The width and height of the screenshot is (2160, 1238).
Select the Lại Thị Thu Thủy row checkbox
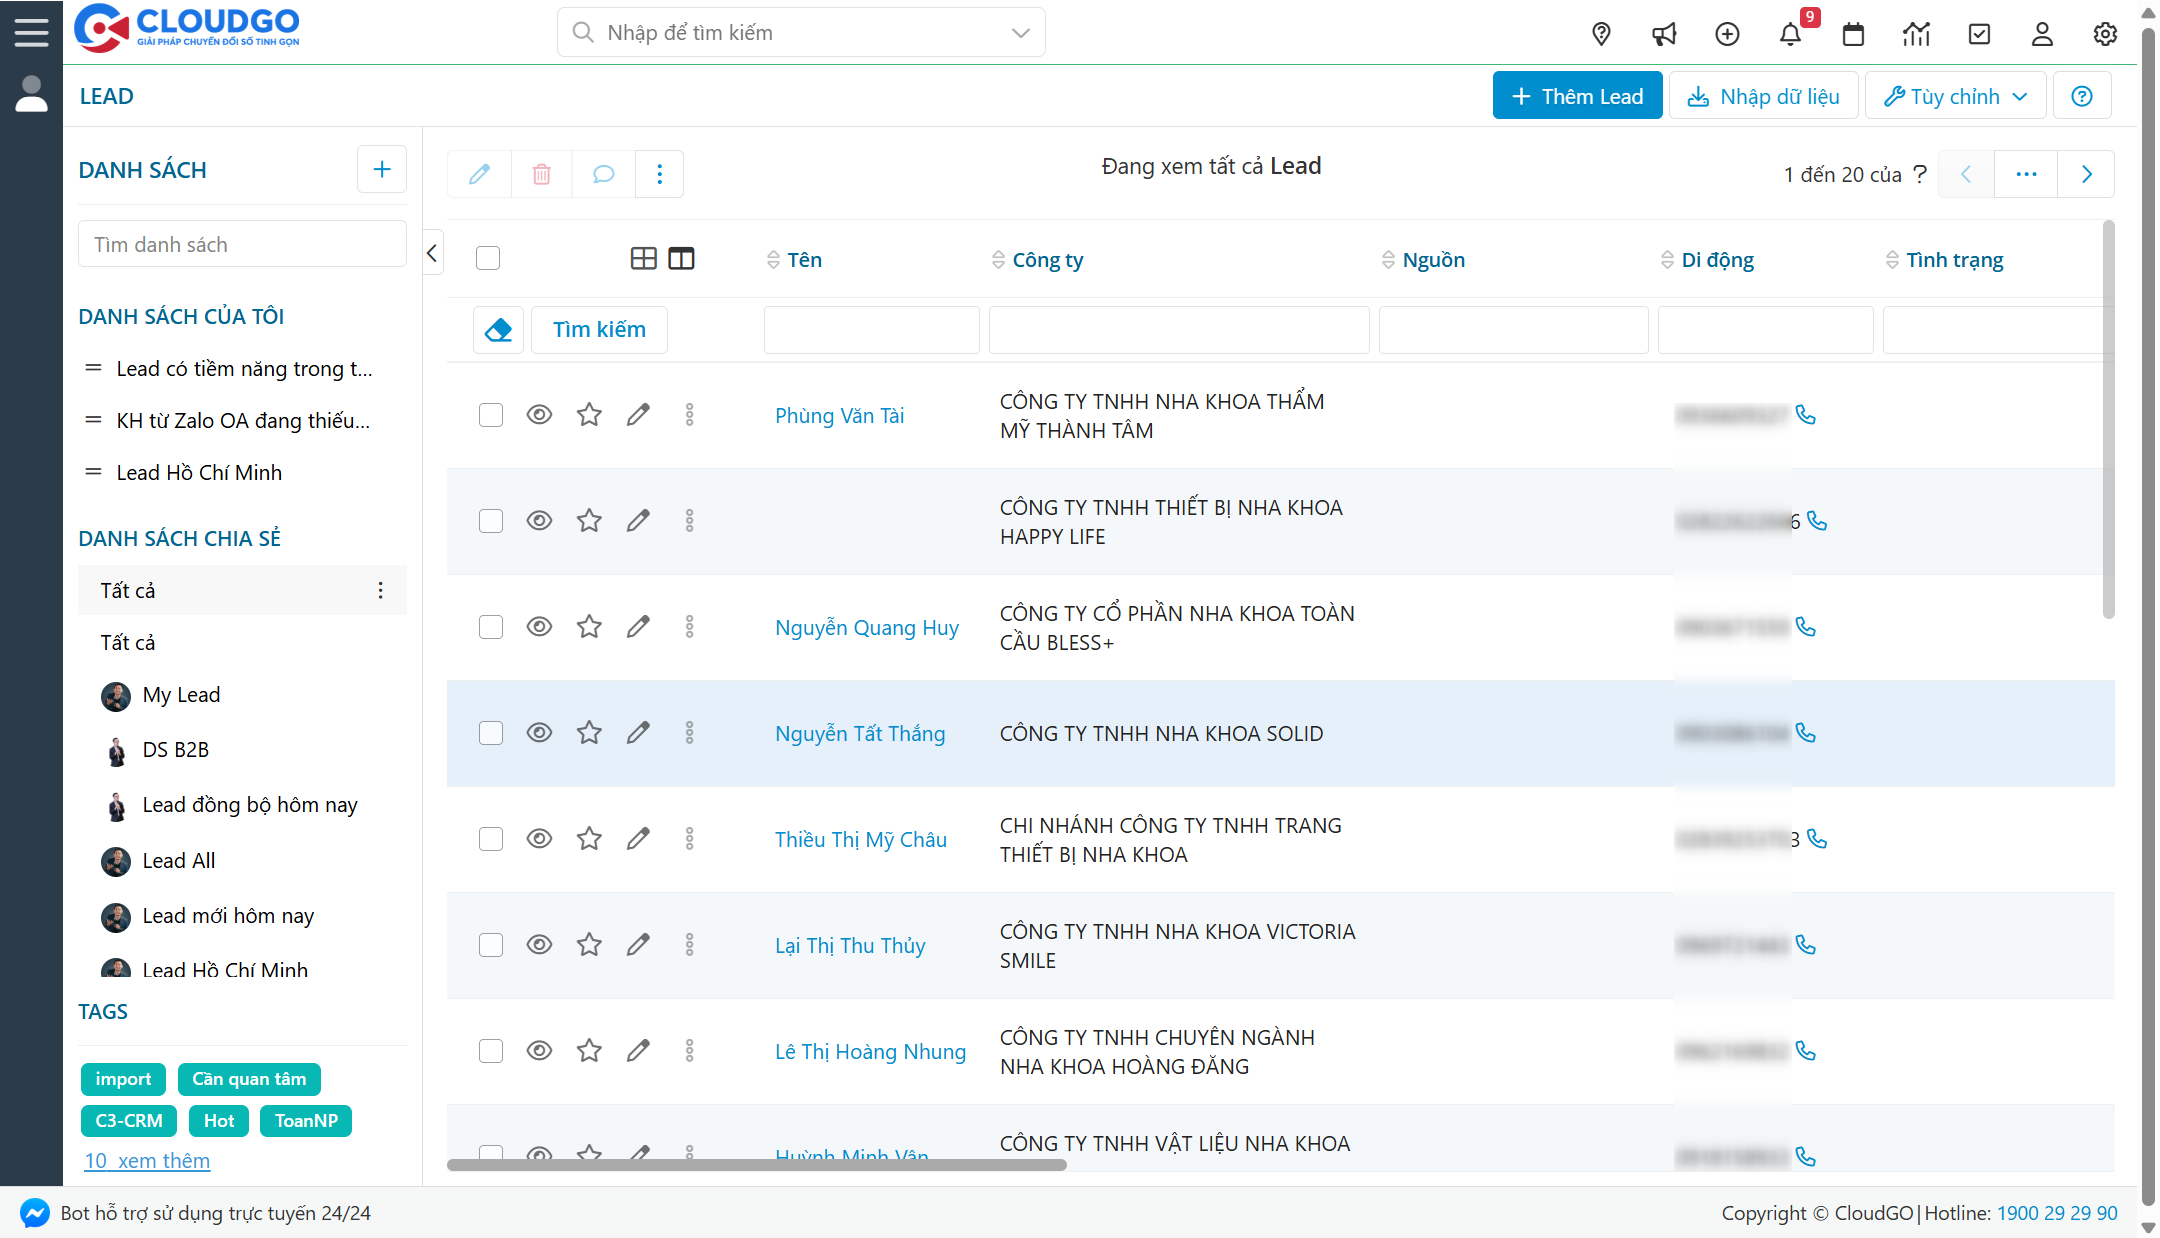[x=491, y=945]
